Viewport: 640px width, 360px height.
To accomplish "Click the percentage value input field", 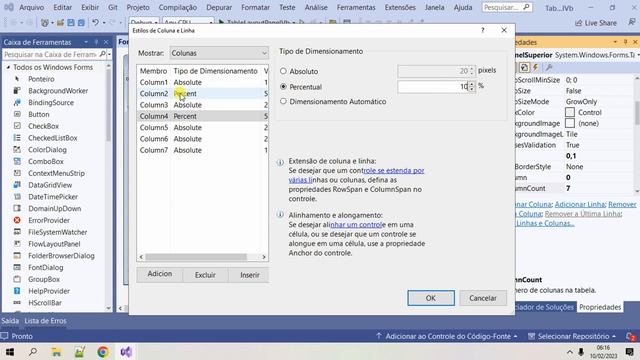I will (432, 87).
